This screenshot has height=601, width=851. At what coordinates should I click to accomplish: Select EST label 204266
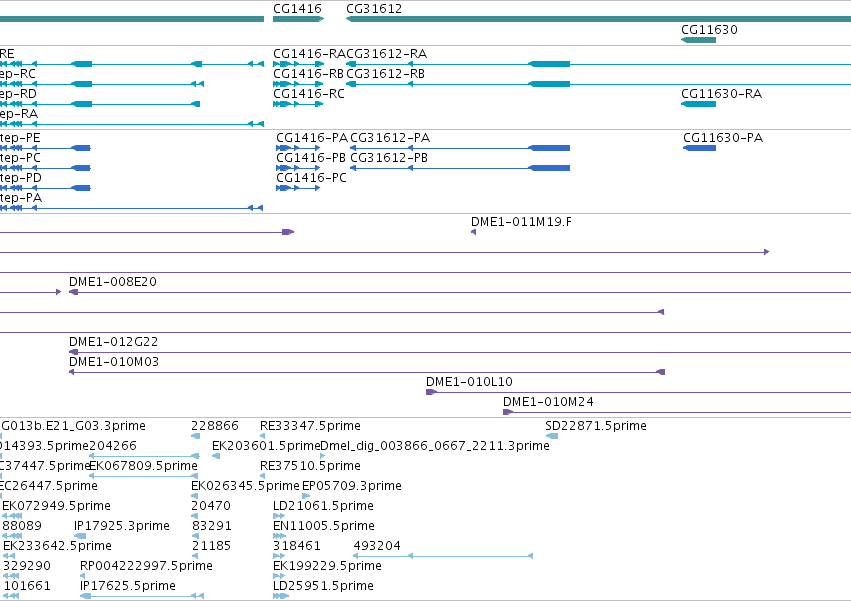point(113,446)
